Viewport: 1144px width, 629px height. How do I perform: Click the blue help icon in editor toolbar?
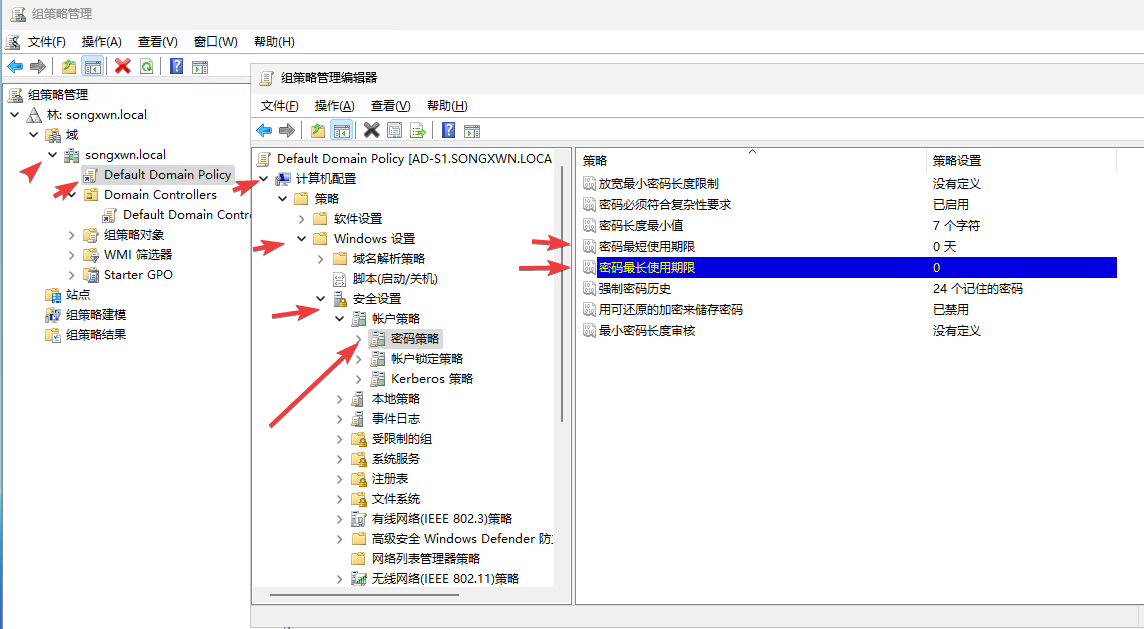[x=448, y=130]
